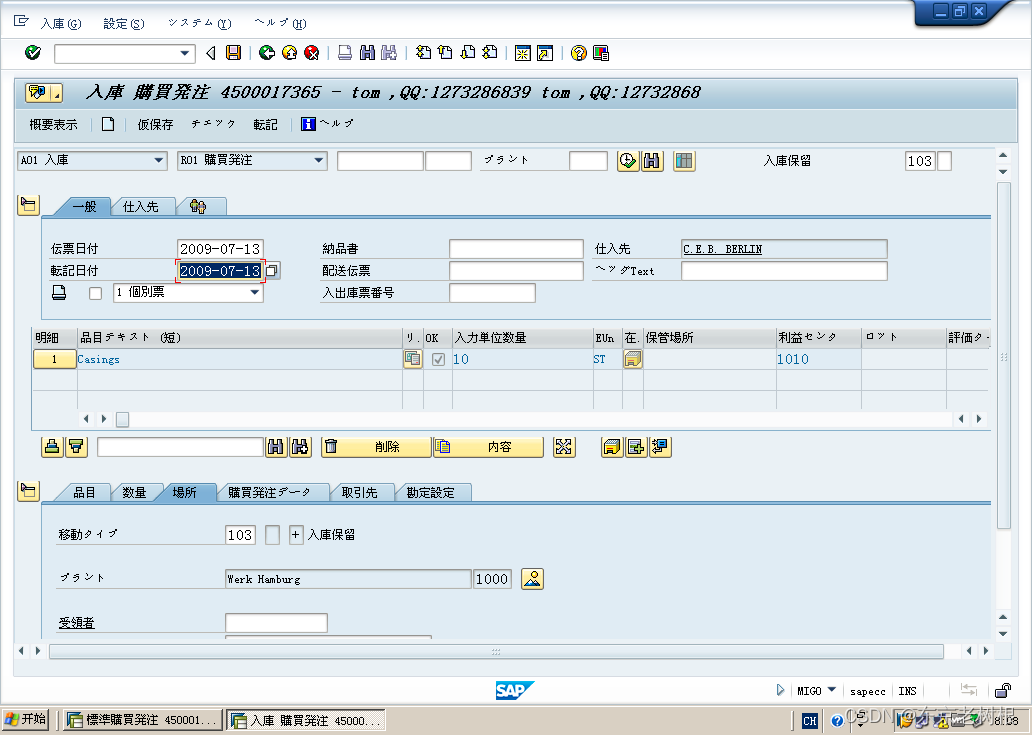Image resolution: width=1032 pixels, height=735 pixels.
Task: Click the 納品書 delivery note input field
Action: click(516, 249)
